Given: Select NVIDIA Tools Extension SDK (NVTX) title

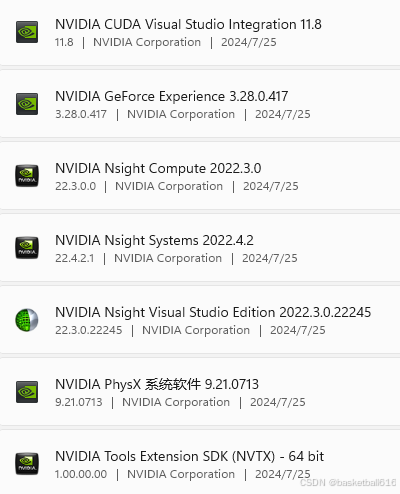Looking at the screenshot, I should click(189, 456).
